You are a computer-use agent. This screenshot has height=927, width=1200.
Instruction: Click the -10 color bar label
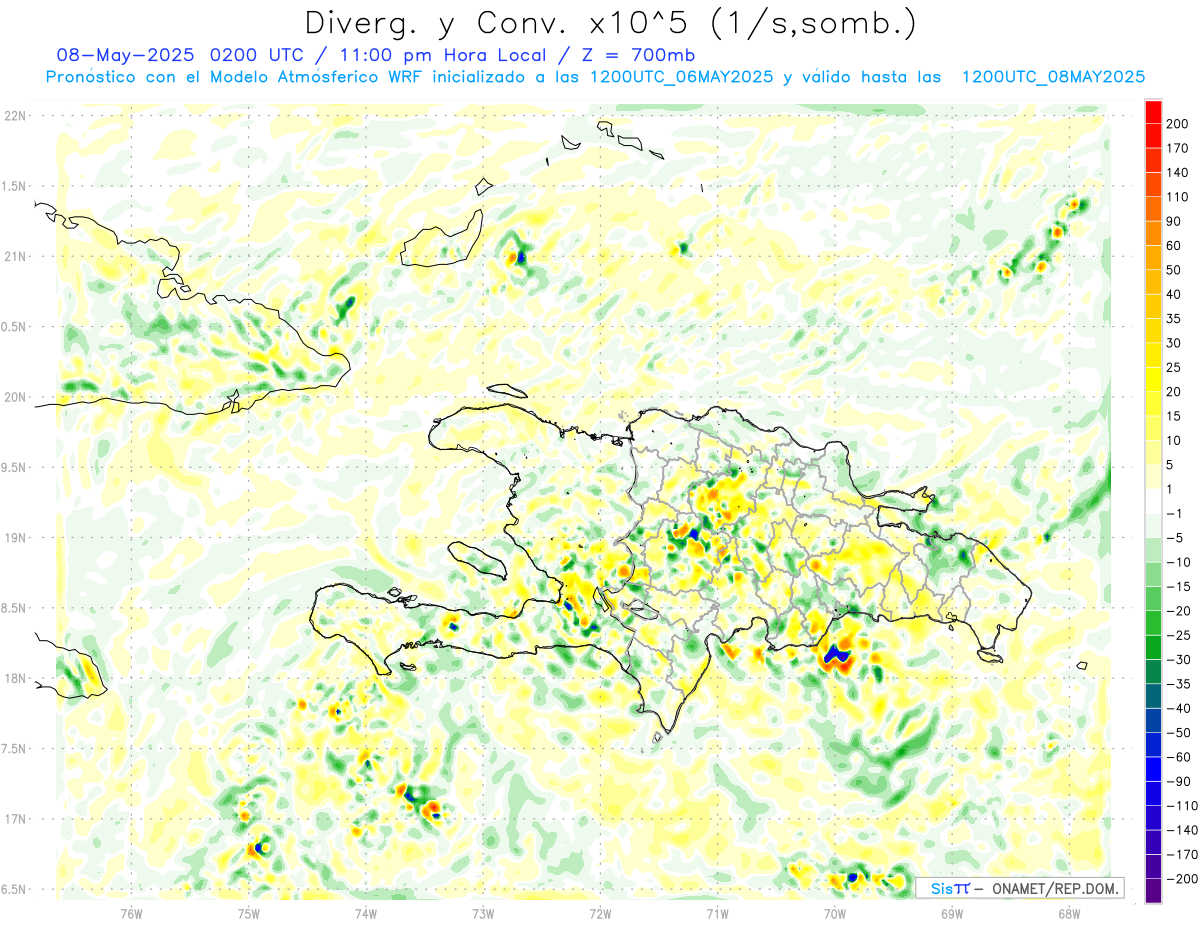coord(1178,562)
